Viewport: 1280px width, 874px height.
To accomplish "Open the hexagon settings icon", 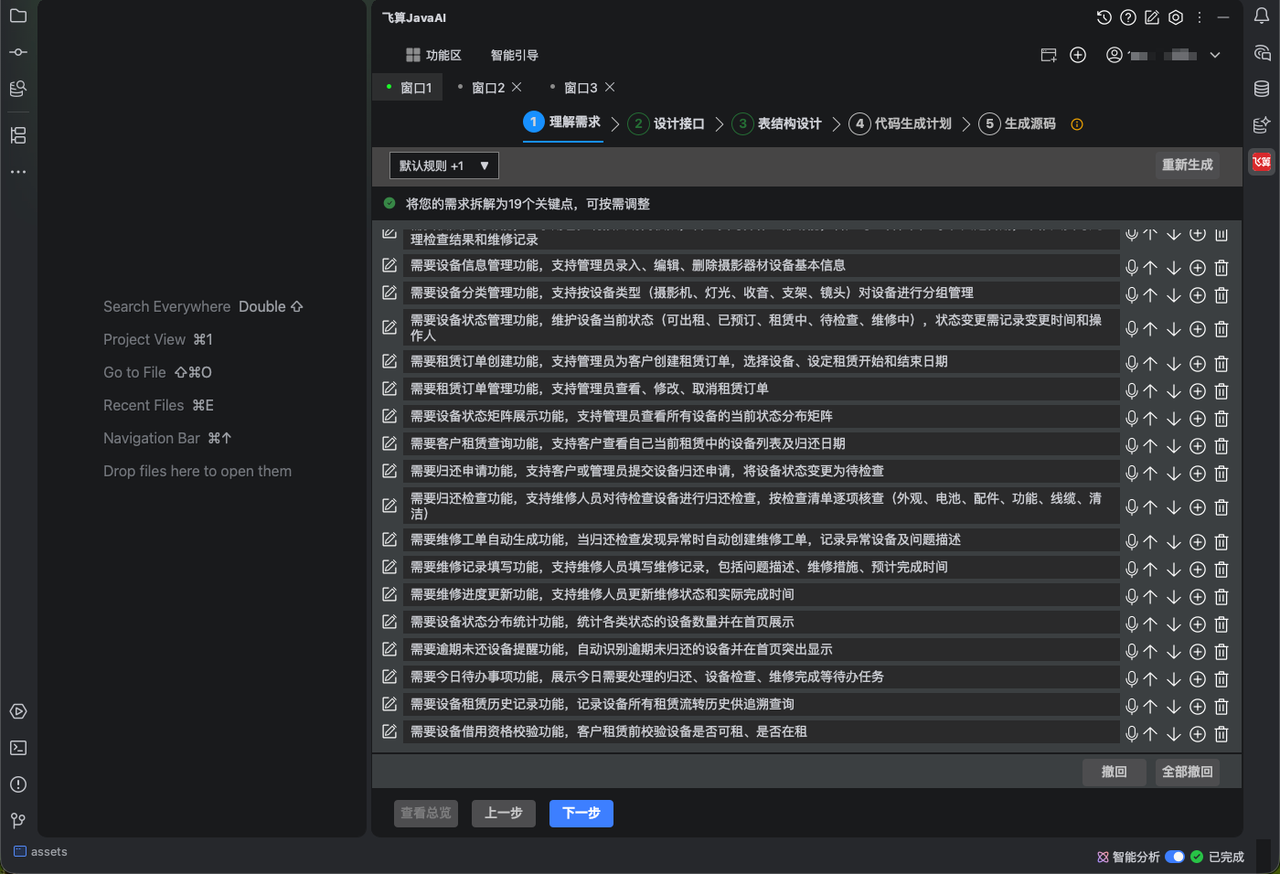I will (x=1176, y=17).
